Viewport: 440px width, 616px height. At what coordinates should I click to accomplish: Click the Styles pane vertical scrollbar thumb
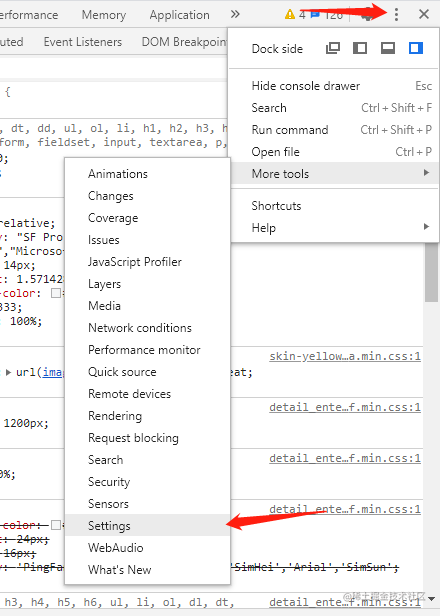(x=431, y=272)
